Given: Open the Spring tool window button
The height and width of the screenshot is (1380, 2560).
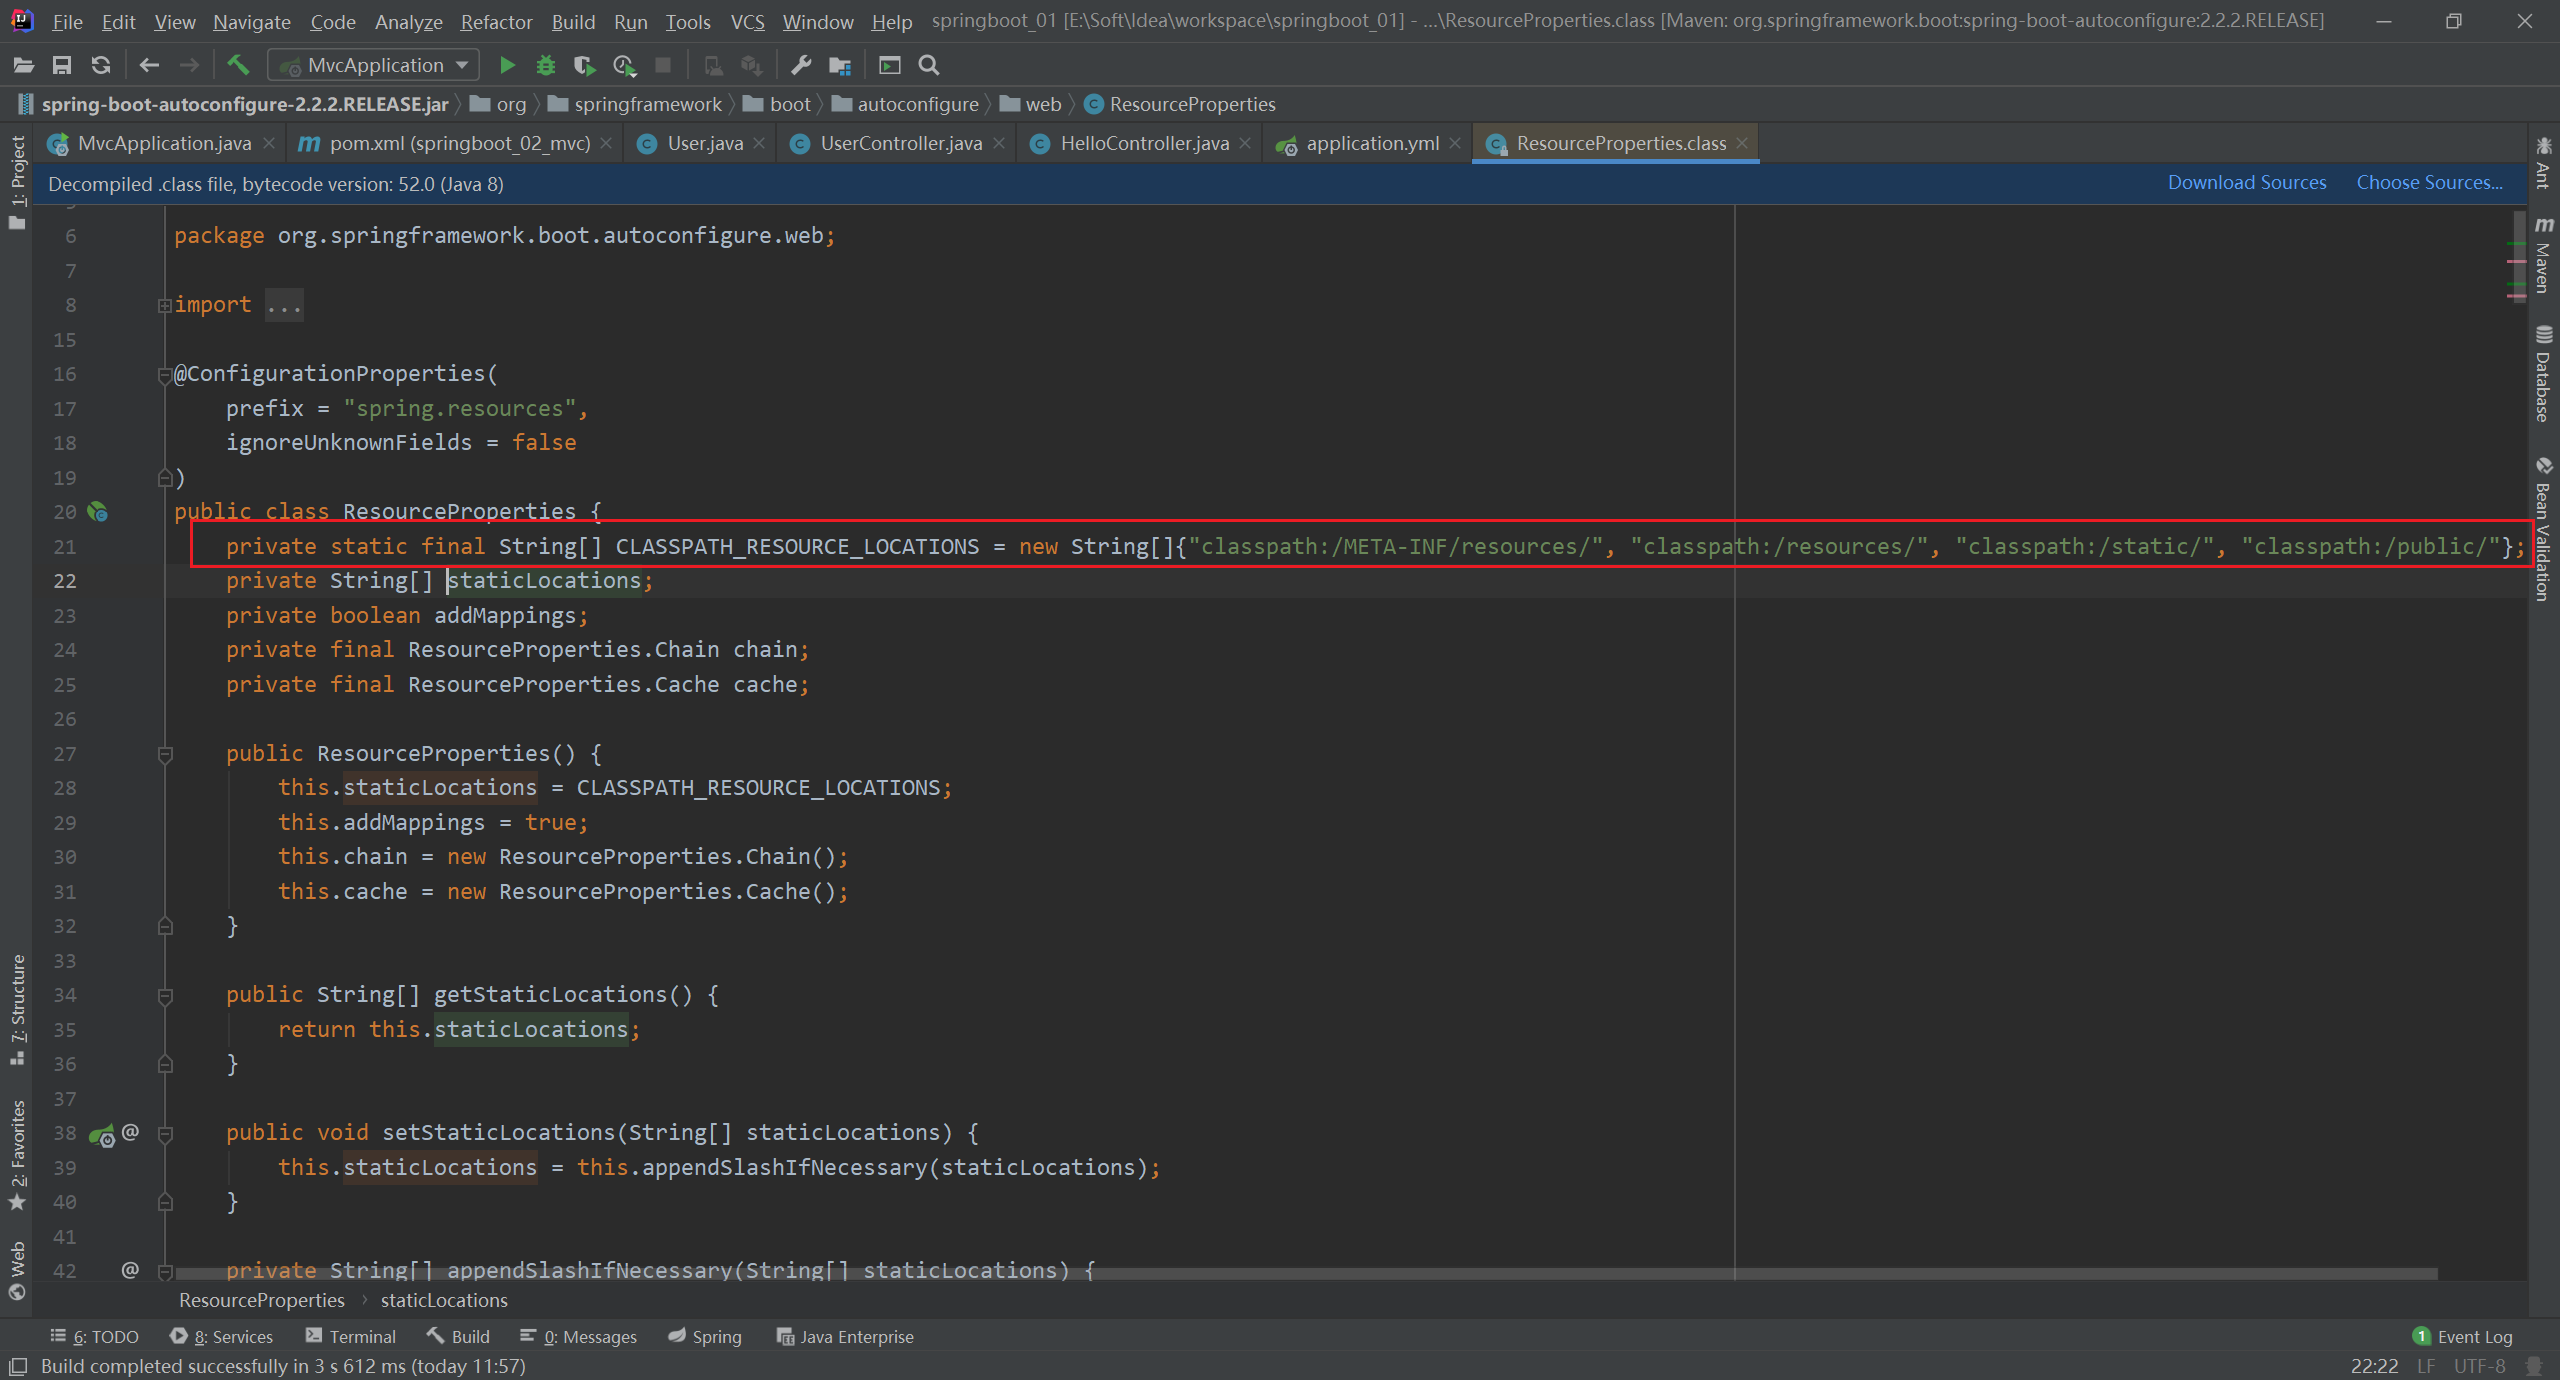Looking at the screenshot, I should tap(705, 1336).
